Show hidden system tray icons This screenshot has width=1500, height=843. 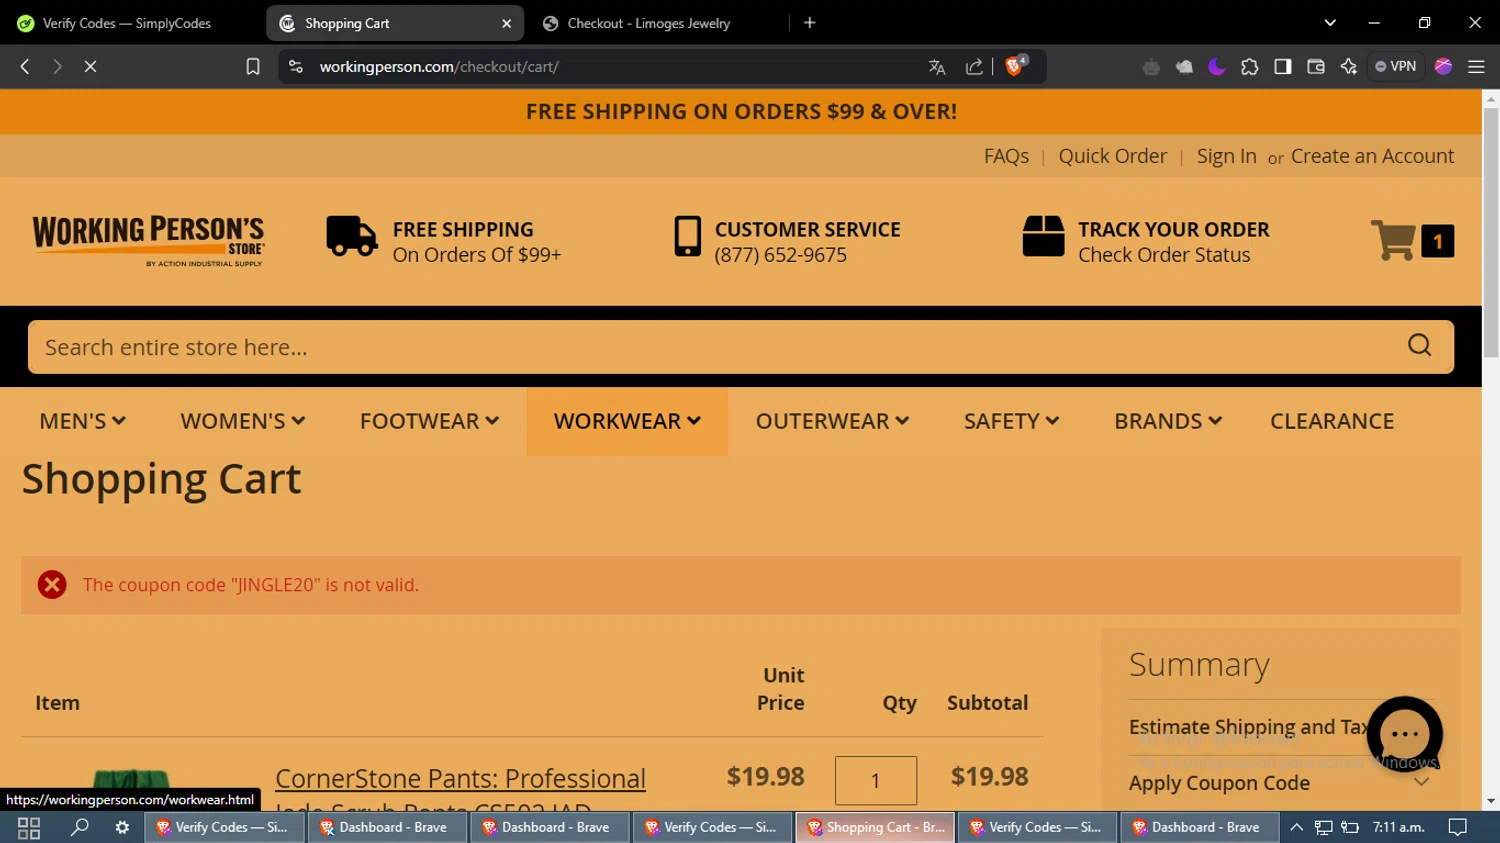(1296, 827)
